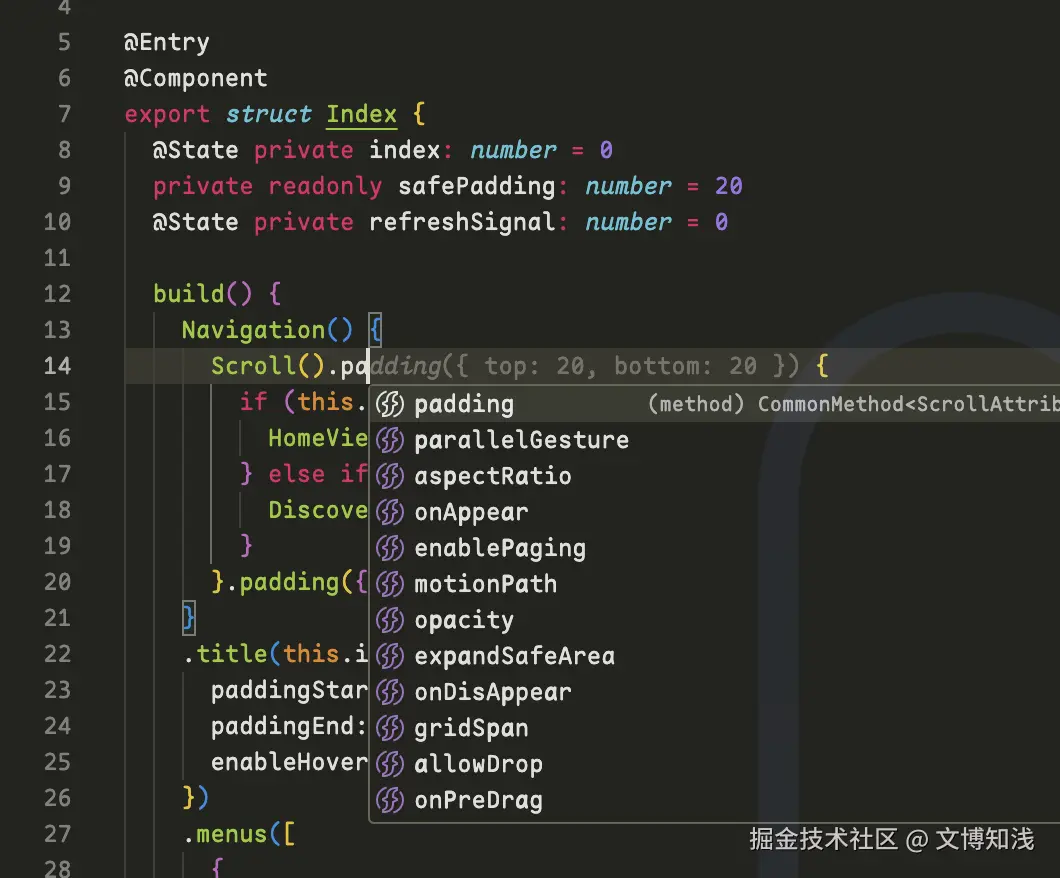
Task: Click 'build()' on line 12
Action: pos(202,294)
